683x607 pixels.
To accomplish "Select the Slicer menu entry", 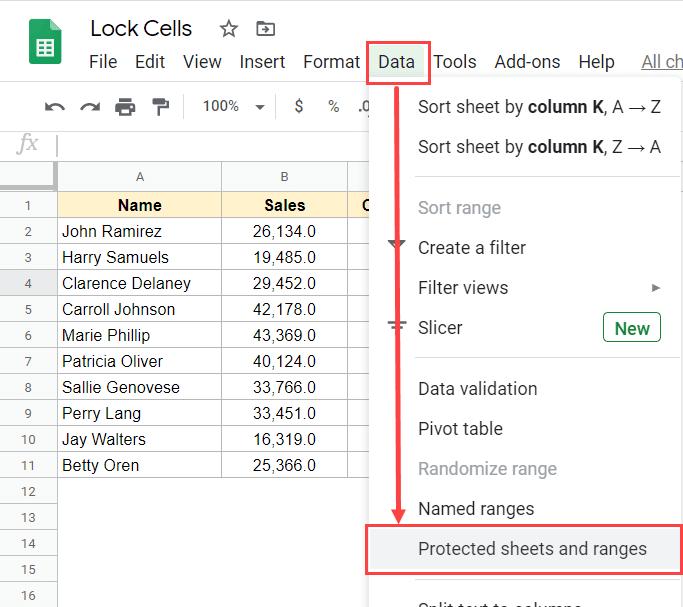I will 525,328.
